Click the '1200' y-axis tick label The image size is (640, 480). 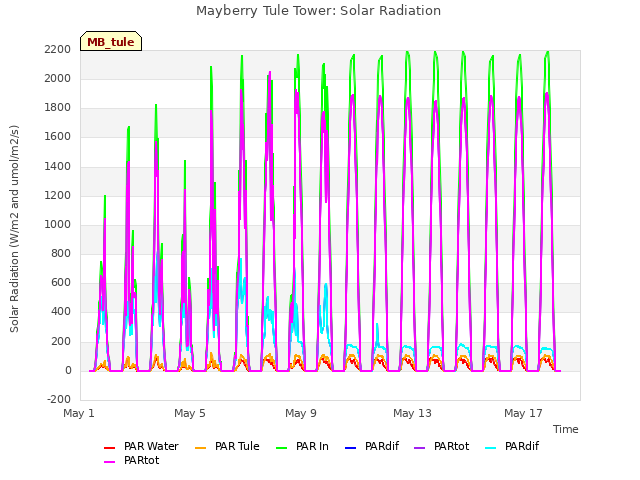[x=58, y=196]
